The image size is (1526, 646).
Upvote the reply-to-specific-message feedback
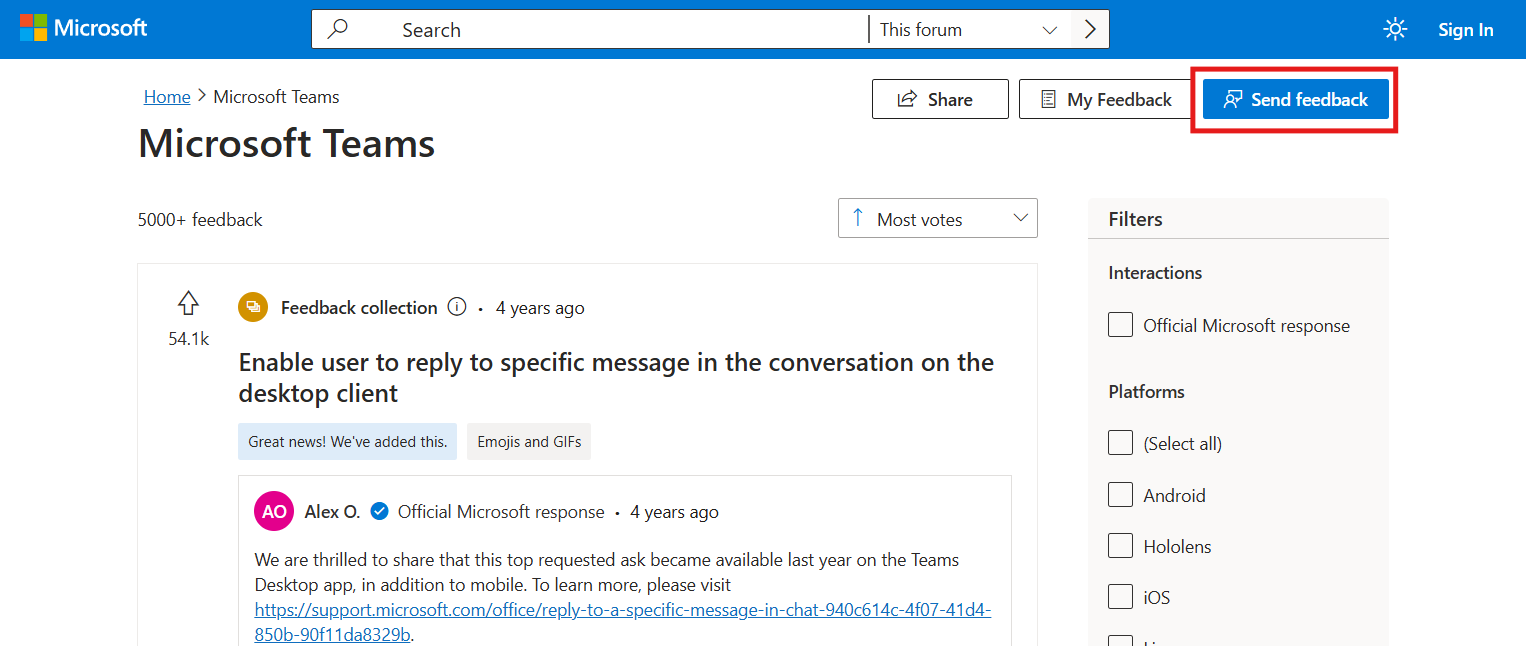pos(188,303)
